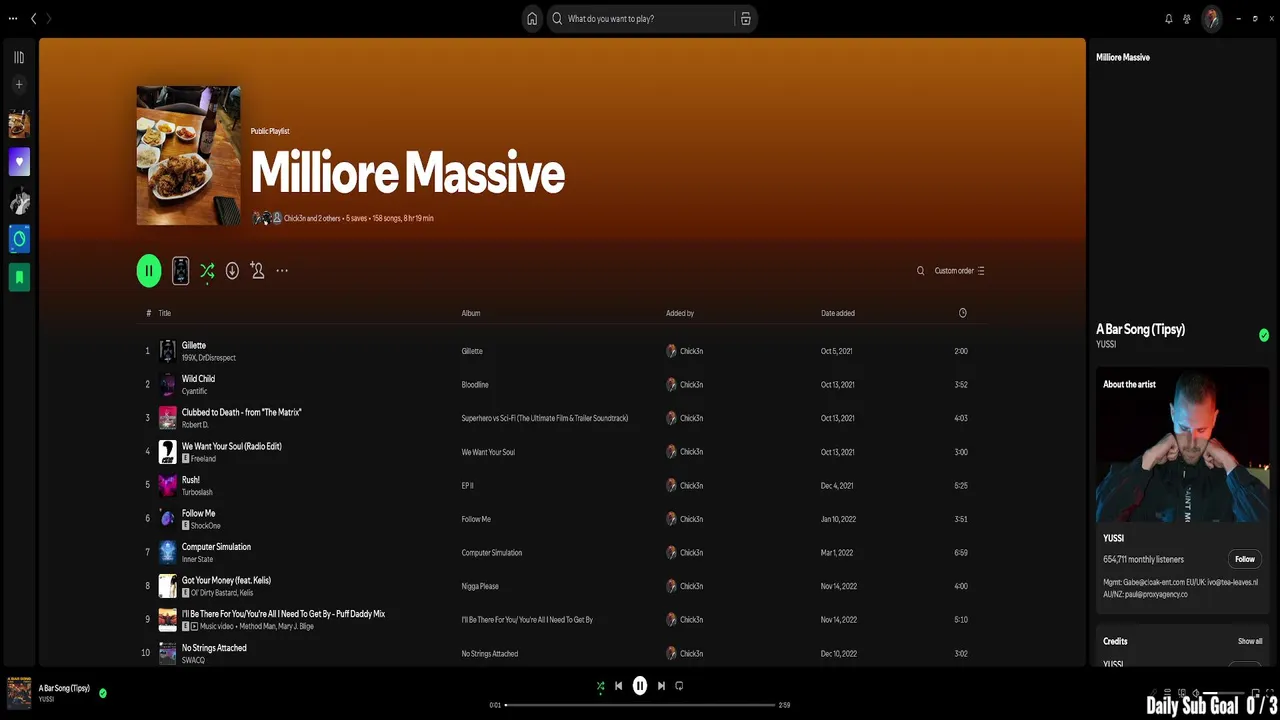This screenshot has height=720, width=1280.
Task: Open the Milliore Massive link in Now Playing panel
Action: pyautogui.click(x=1123, y=57)
